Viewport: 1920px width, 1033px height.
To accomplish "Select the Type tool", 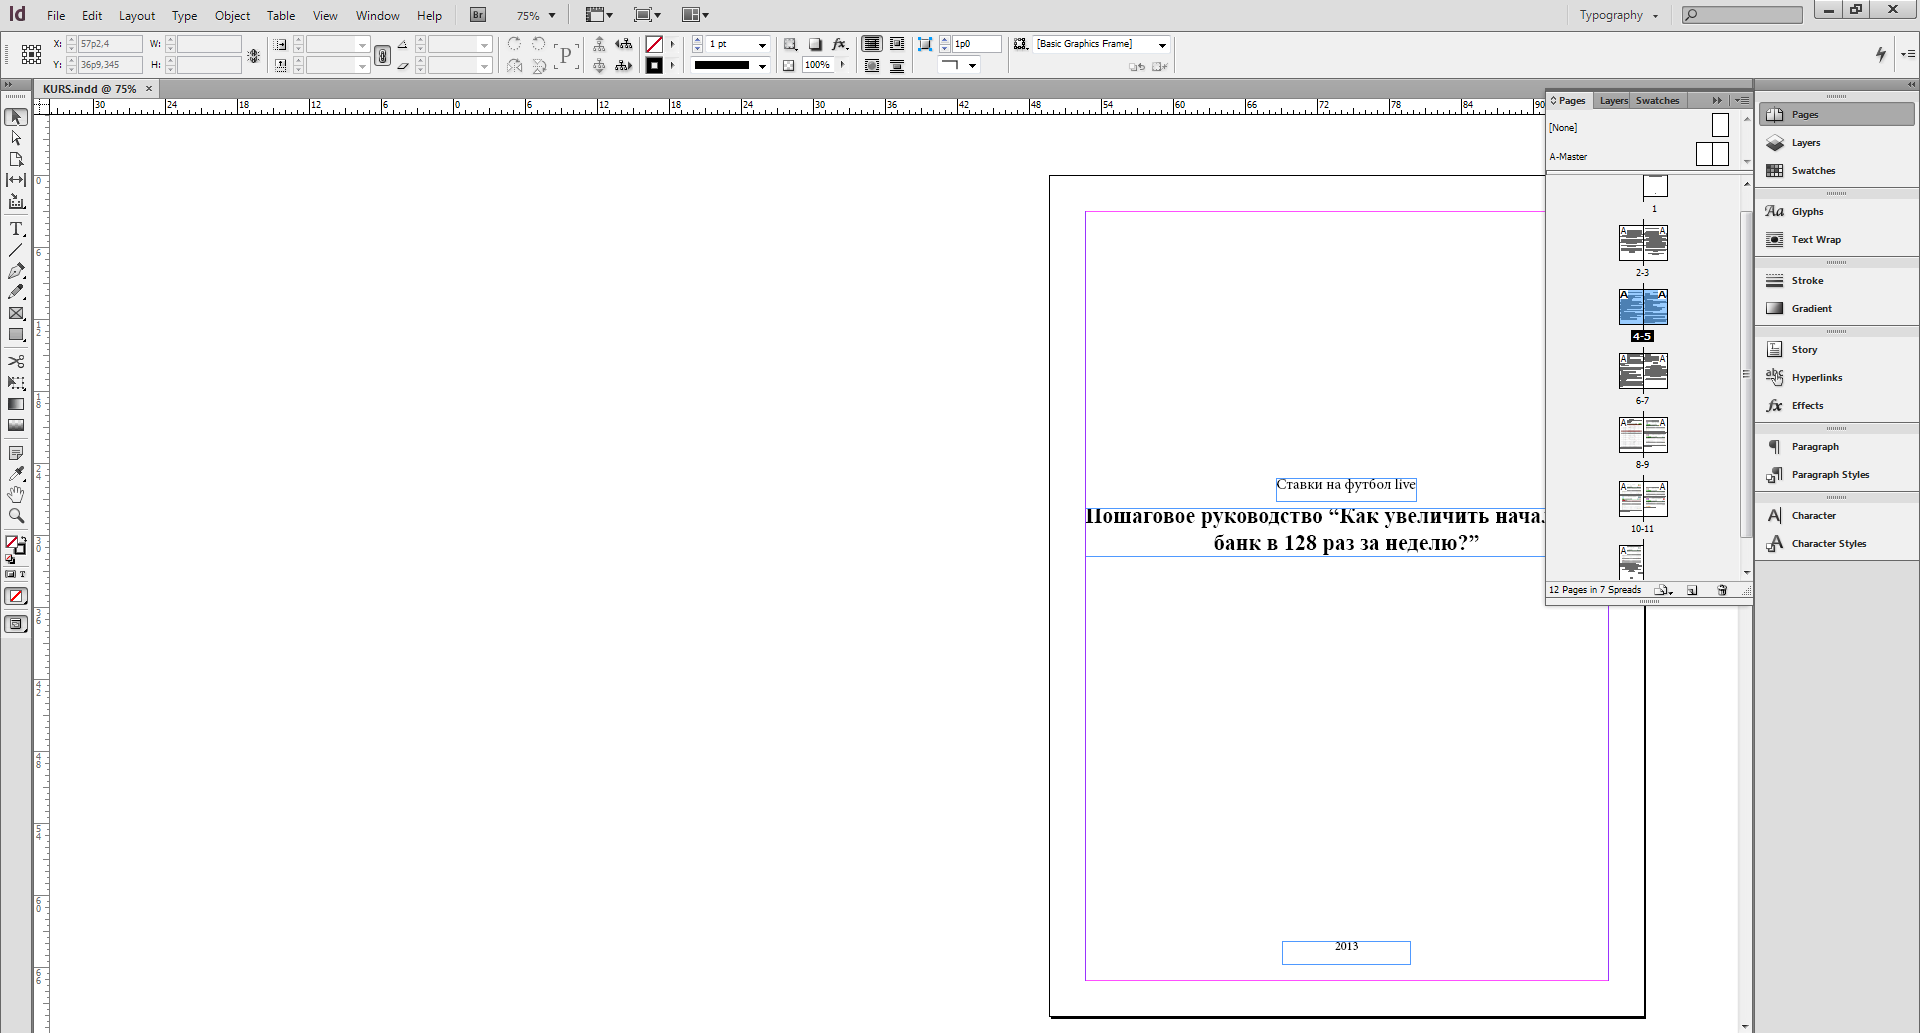I will pos(16,229).
